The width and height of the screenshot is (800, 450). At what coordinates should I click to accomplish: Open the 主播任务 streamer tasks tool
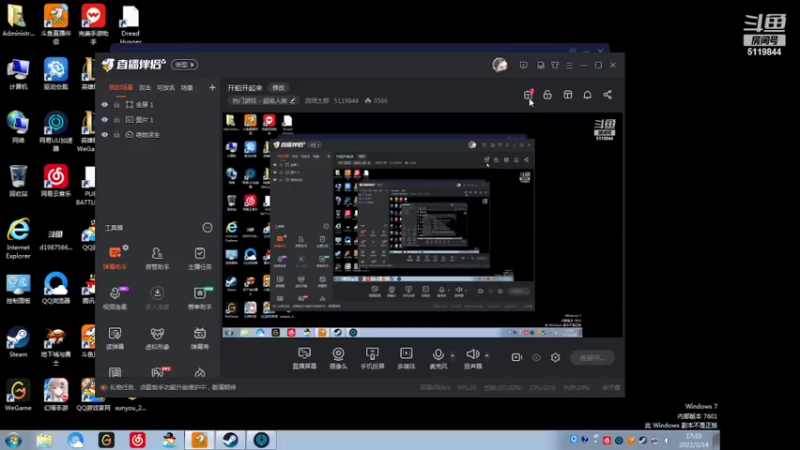199,257
